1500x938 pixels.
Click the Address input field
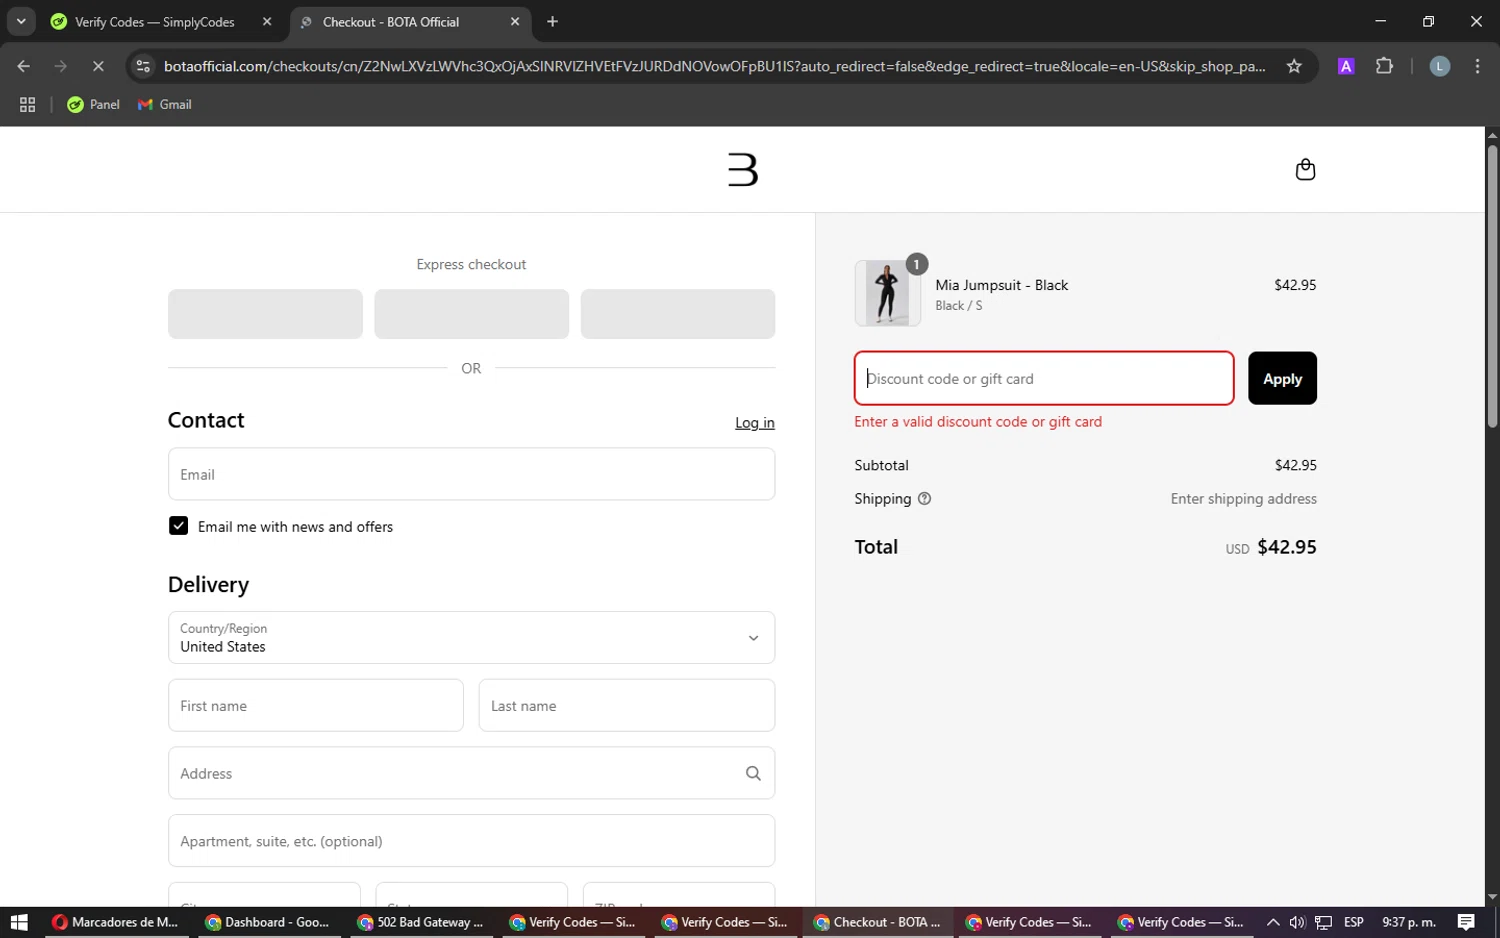pos(471,773)
